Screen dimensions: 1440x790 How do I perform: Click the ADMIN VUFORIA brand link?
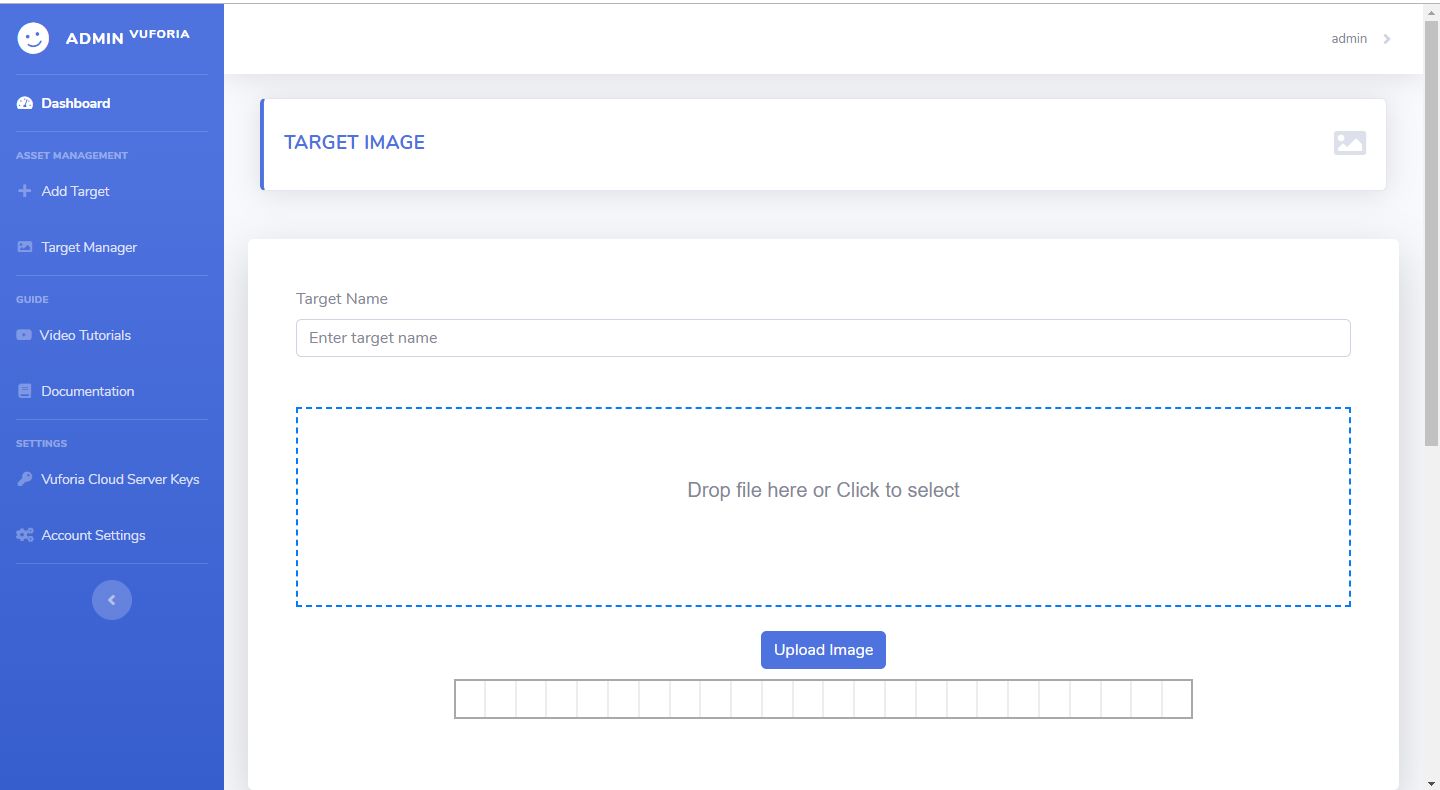[127, 37]
